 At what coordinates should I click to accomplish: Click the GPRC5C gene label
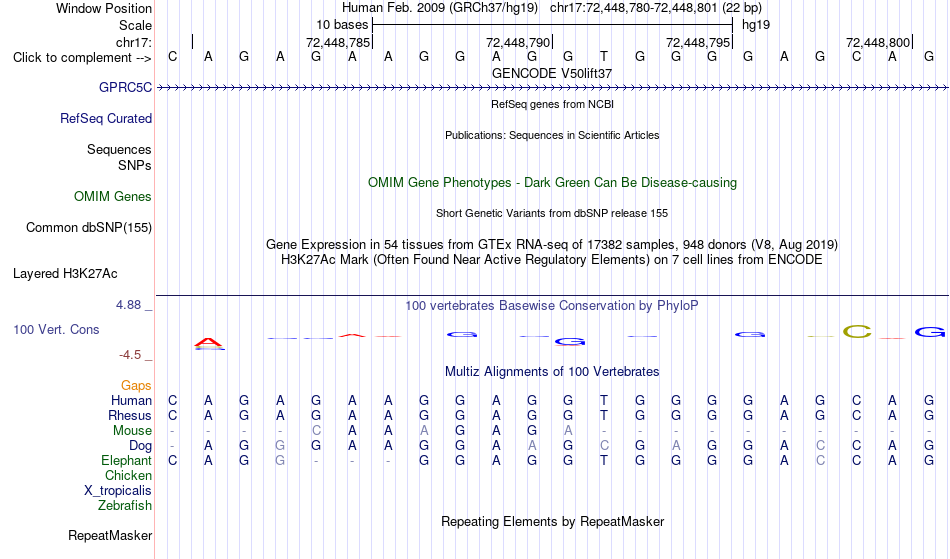125,88
